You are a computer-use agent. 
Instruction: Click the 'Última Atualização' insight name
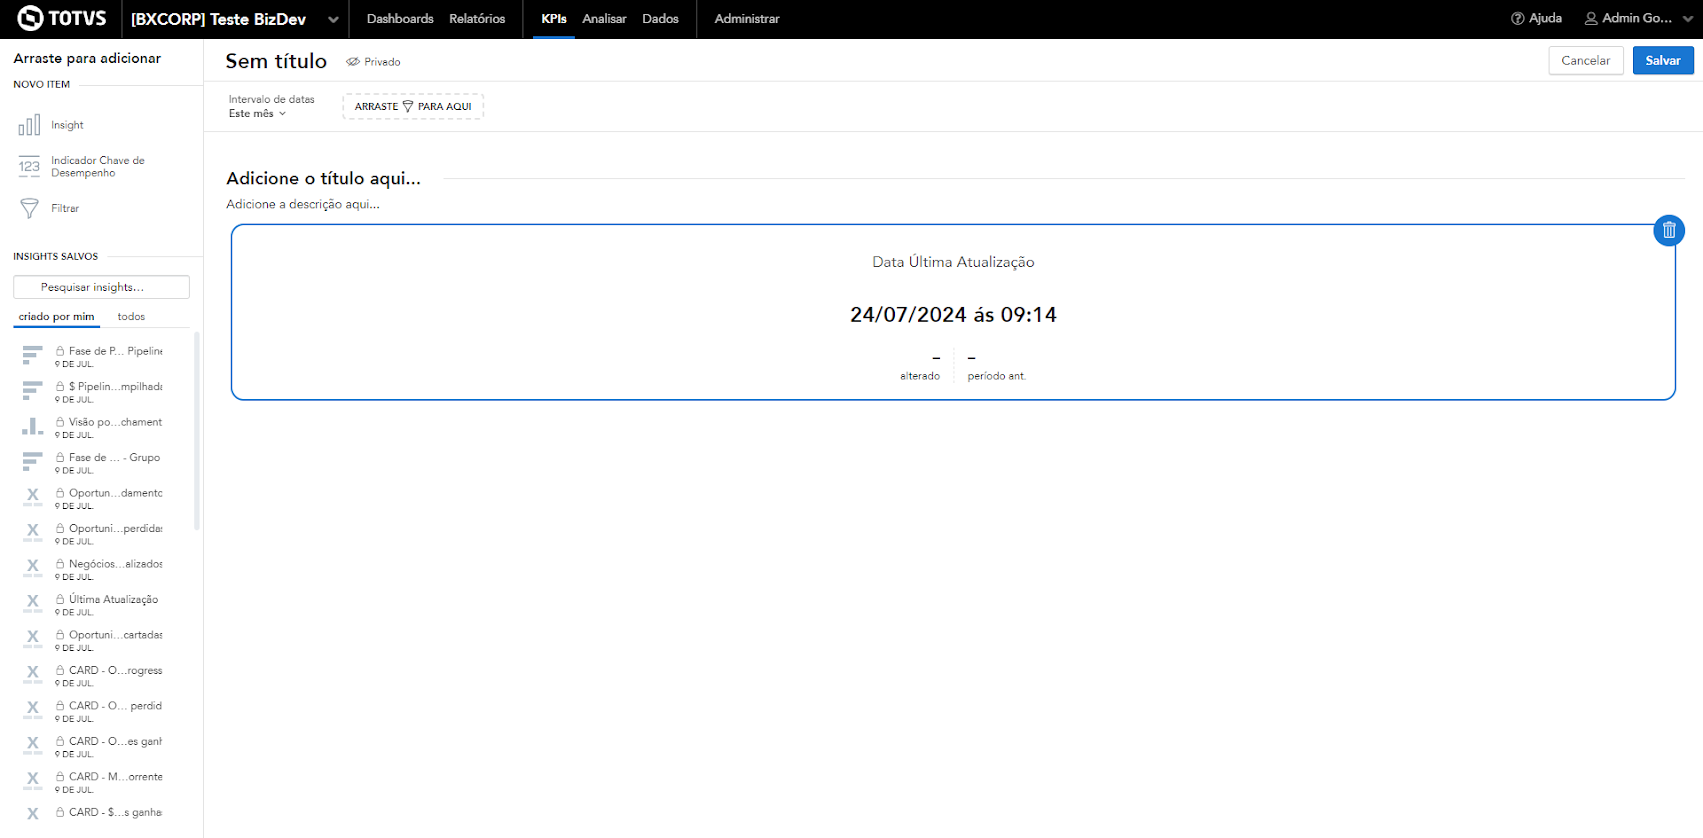(x=113, y=599)
